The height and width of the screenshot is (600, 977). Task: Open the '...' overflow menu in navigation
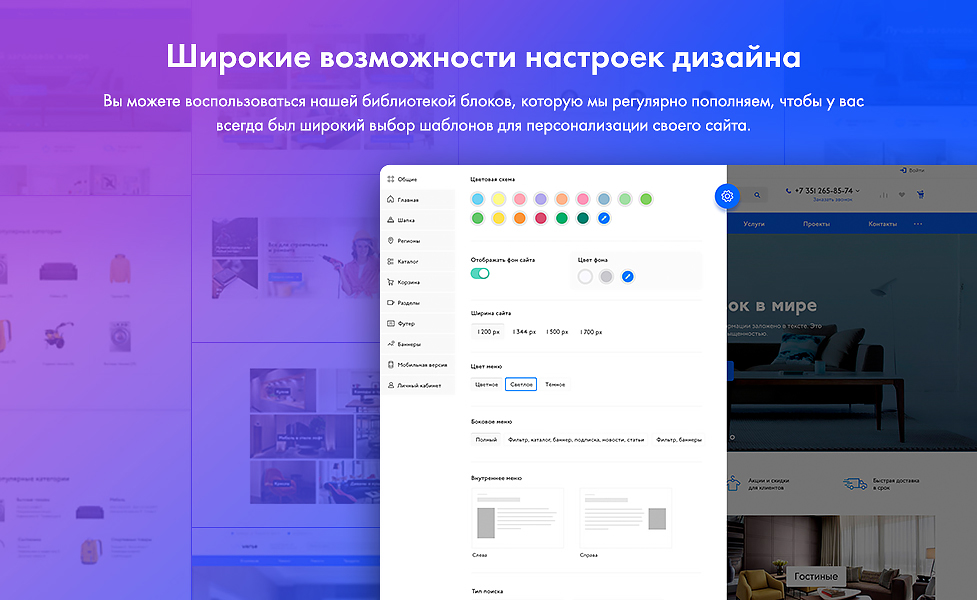click(x=918, y=223)
